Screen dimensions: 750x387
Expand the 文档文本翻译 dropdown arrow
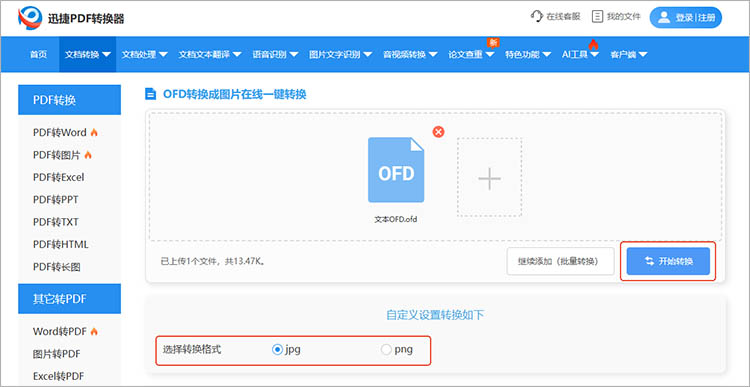click(x=237, y=55)
